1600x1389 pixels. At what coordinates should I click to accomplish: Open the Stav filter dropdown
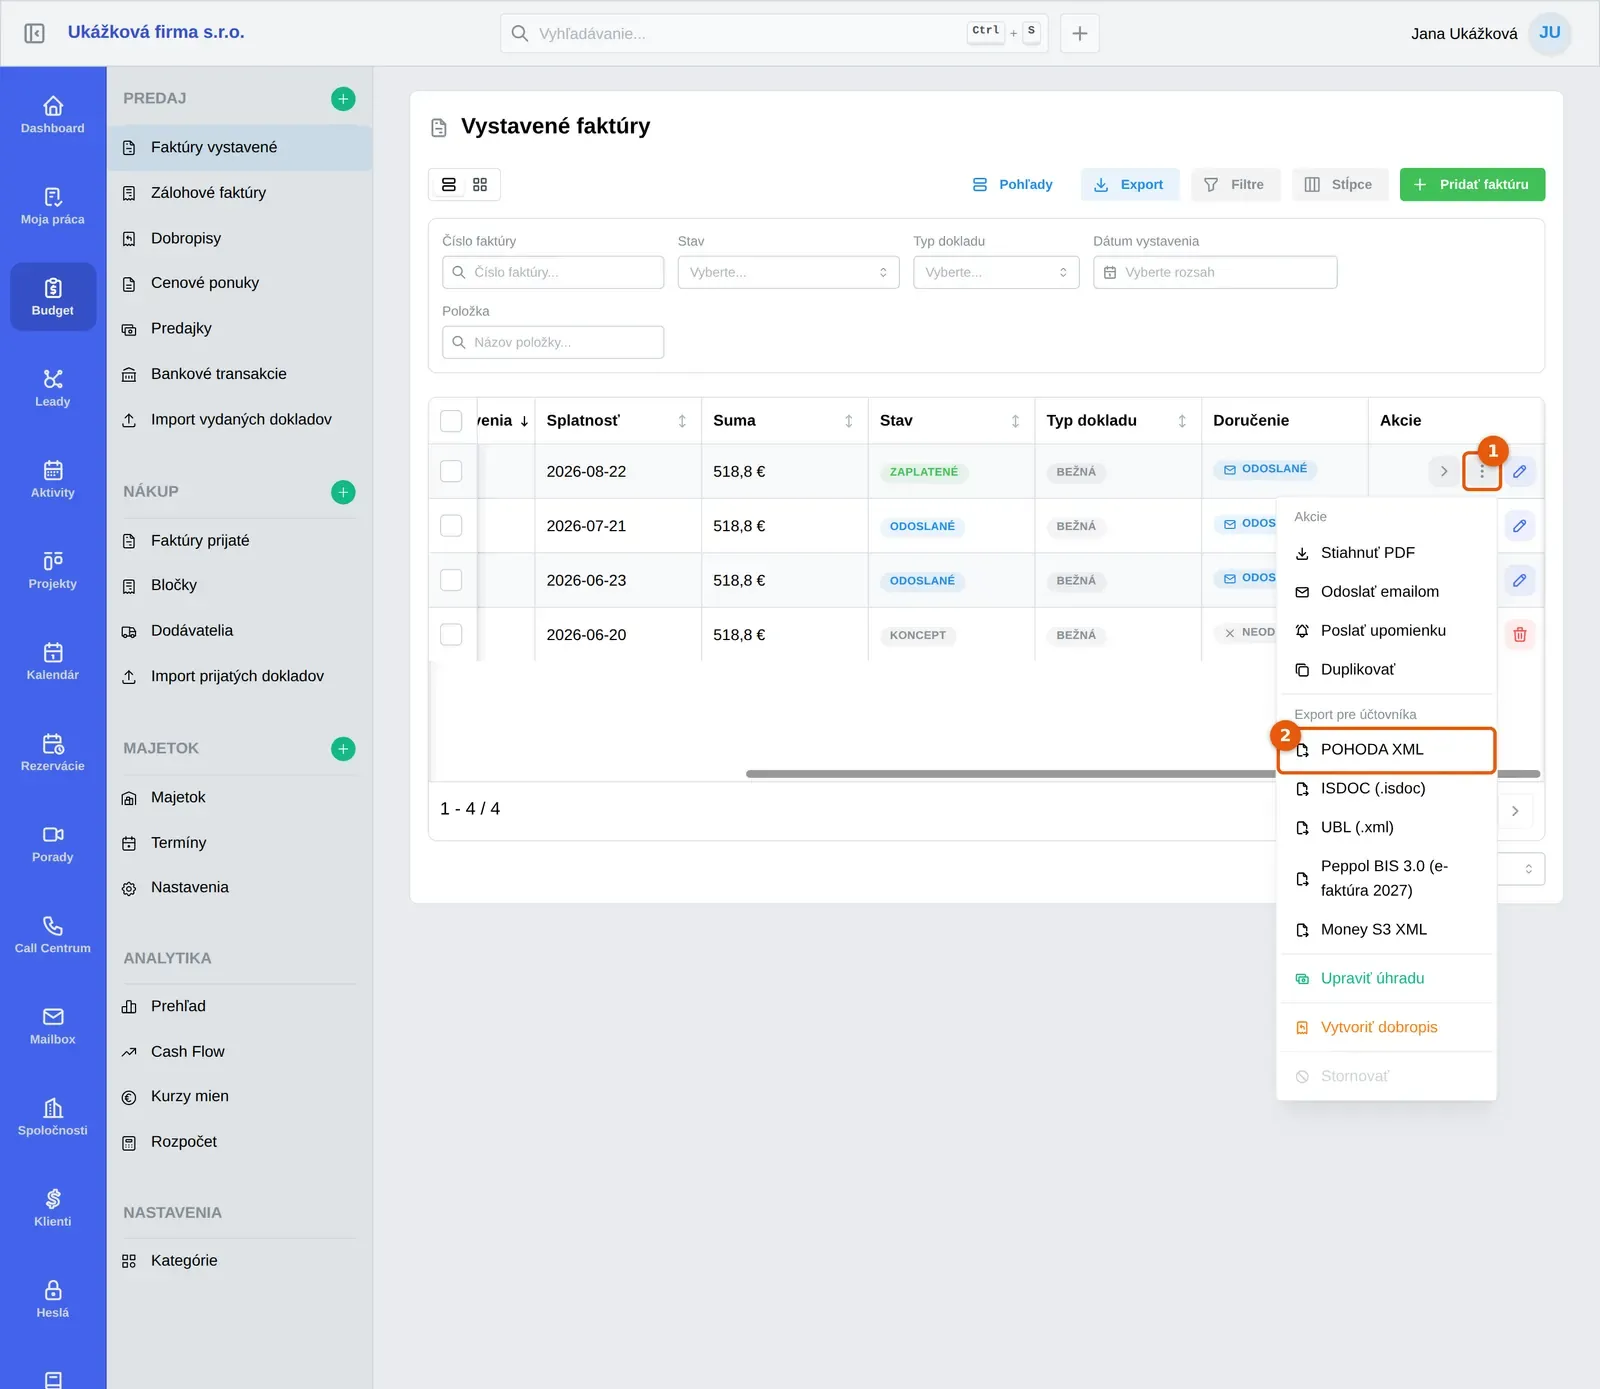[x=788, y=272]
